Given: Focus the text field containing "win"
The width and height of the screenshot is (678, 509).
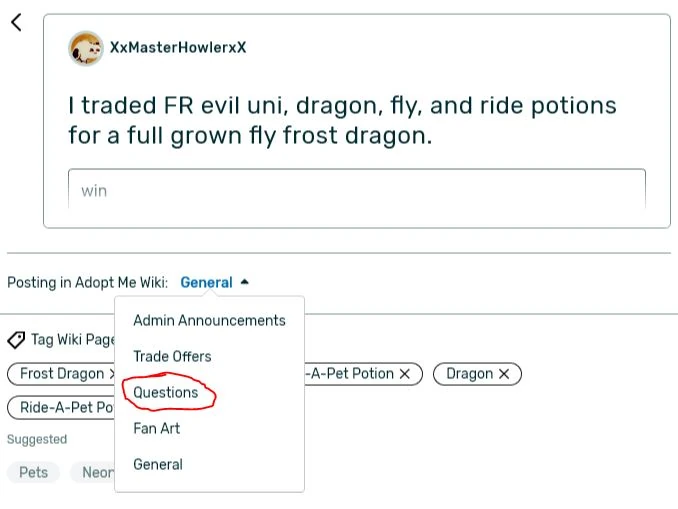Looking at the screenshot, I should [356, 190].
